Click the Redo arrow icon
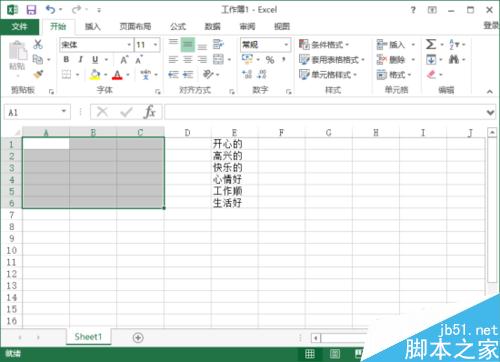 point(76,10)
